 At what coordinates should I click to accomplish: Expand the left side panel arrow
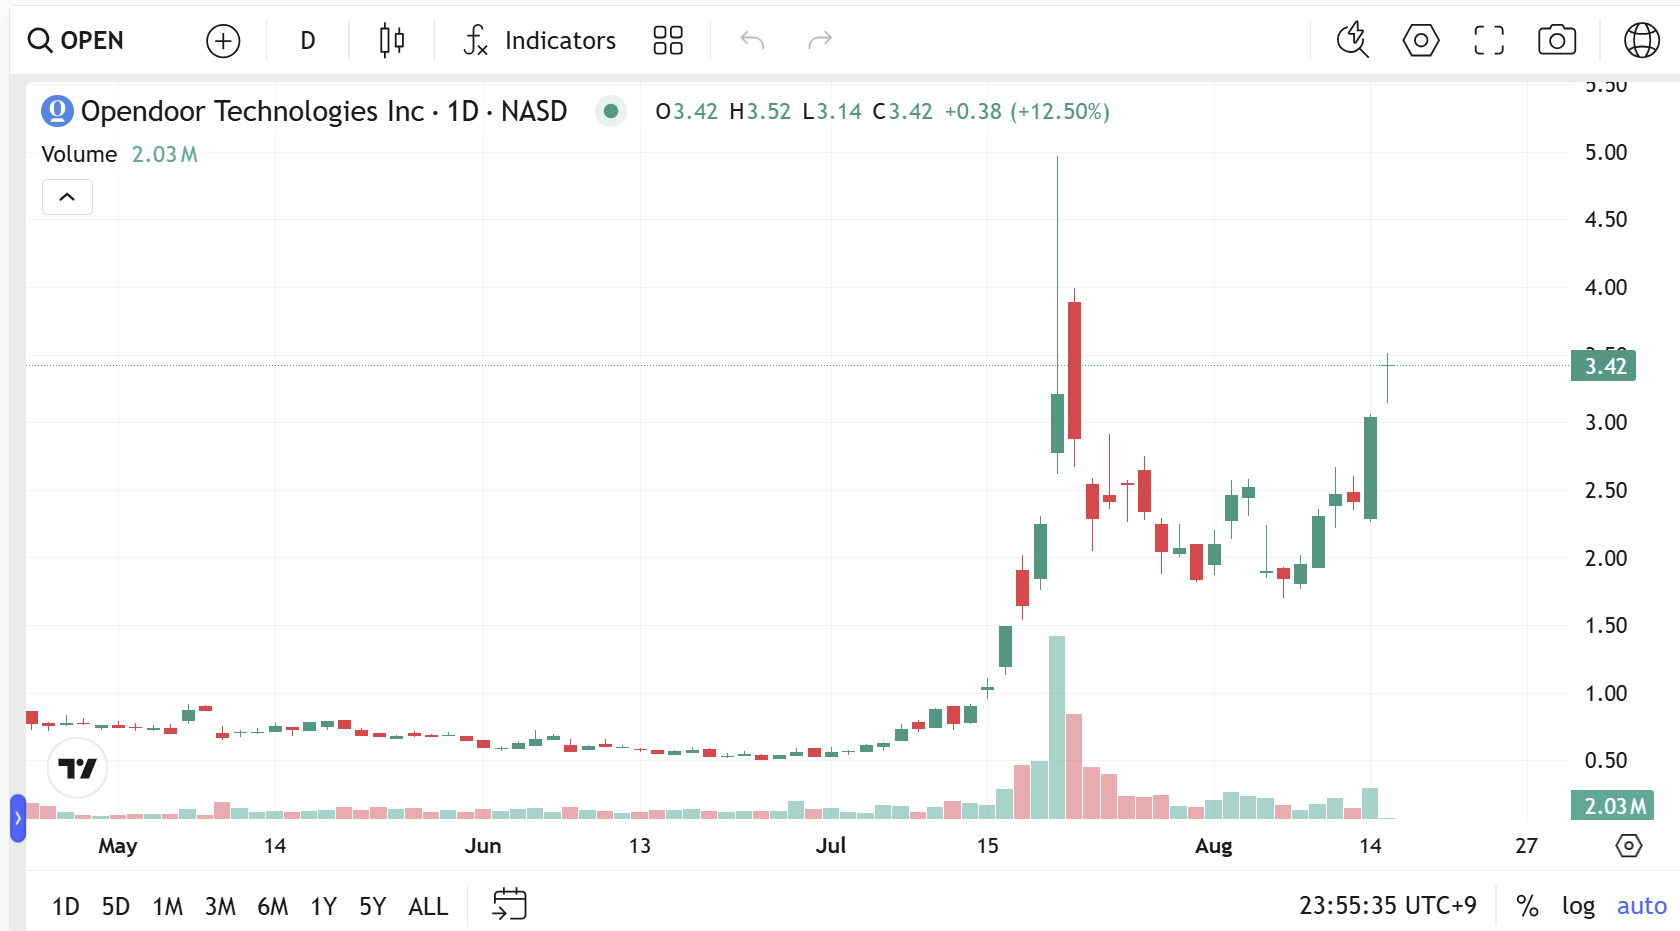pos(17,818)
